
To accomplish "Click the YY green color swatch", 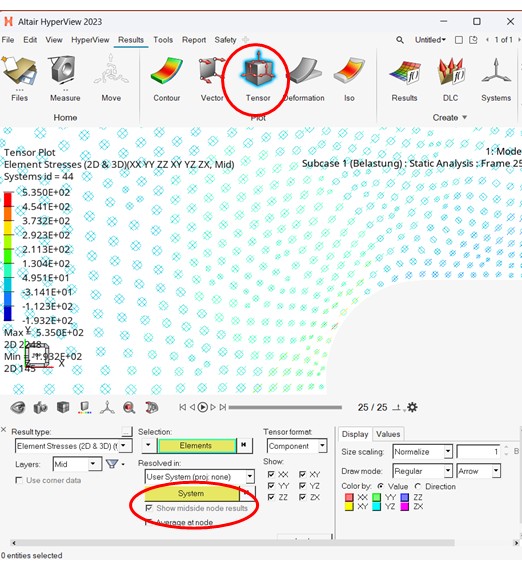I will (377, 498).
